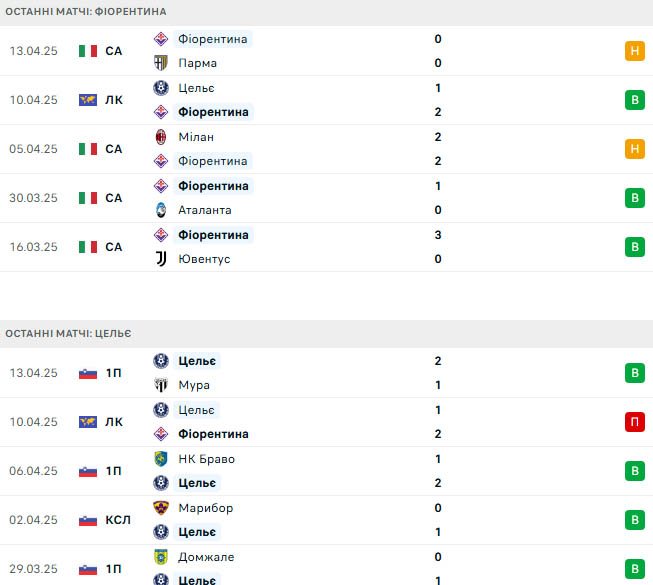Click the Juventus club logo
This screenshot has width=653, height=585.
pos(161,259)
